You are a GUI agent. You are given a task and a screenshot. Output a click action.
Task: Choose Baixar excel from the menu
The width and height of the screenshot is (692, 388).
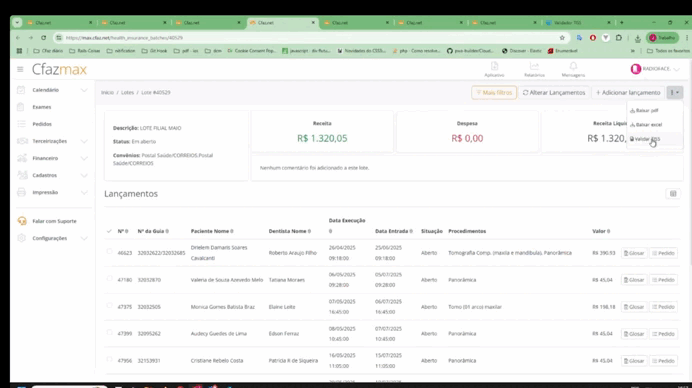(x=646, y=124)
